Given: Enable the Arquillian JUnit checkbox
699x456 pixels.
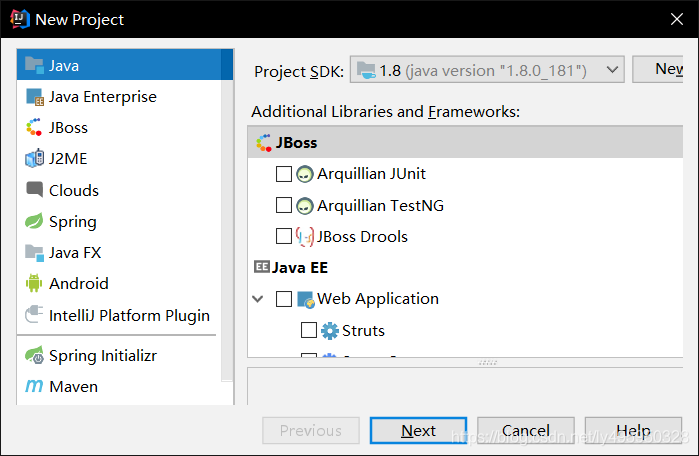Looking at the screenshot, I should coord(284,174).
